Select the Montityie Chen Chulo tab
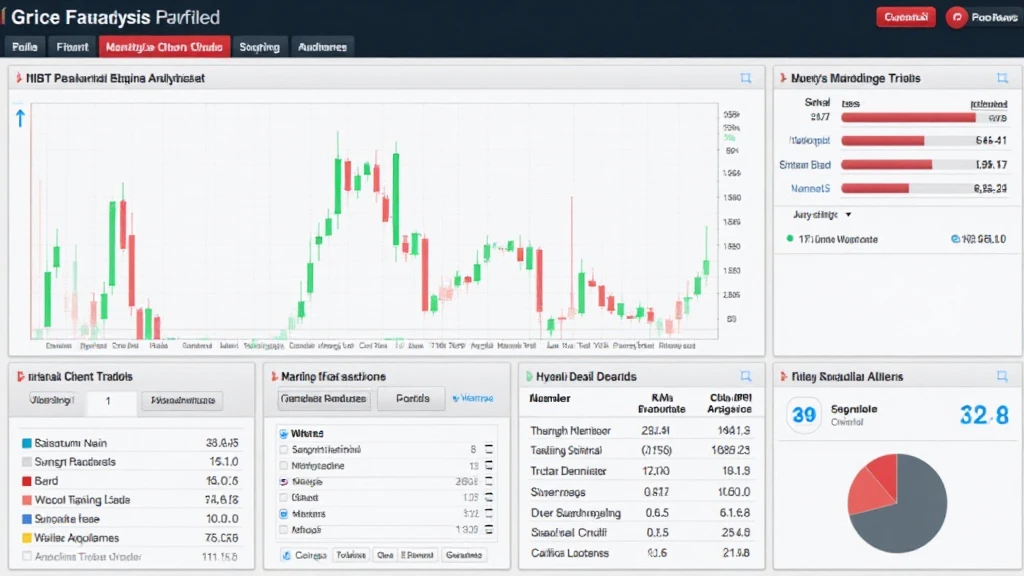This screenshot has width=1024, height=576. click(164, 47)
